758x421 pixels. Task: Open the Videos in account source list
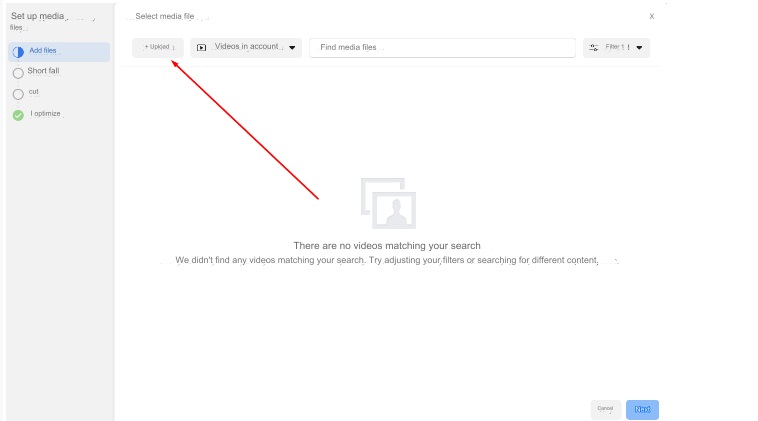[x=246, y=47]
